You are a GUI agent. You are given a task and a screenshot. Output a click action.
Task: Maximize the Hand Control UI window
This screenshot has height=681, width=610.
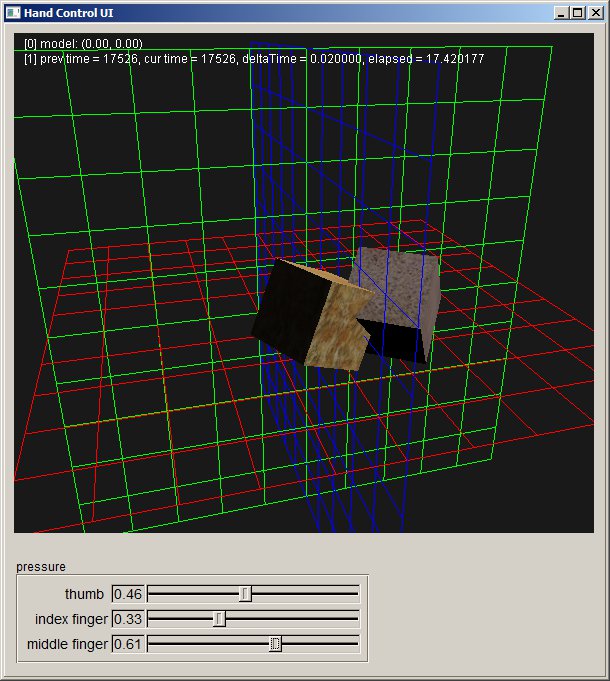point(577,13)
